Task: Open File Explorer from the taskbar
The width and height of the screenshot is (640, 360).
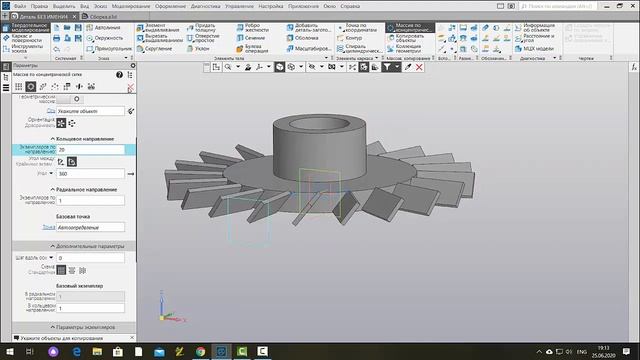Action: pyautogui.click(x=97, y=351)
